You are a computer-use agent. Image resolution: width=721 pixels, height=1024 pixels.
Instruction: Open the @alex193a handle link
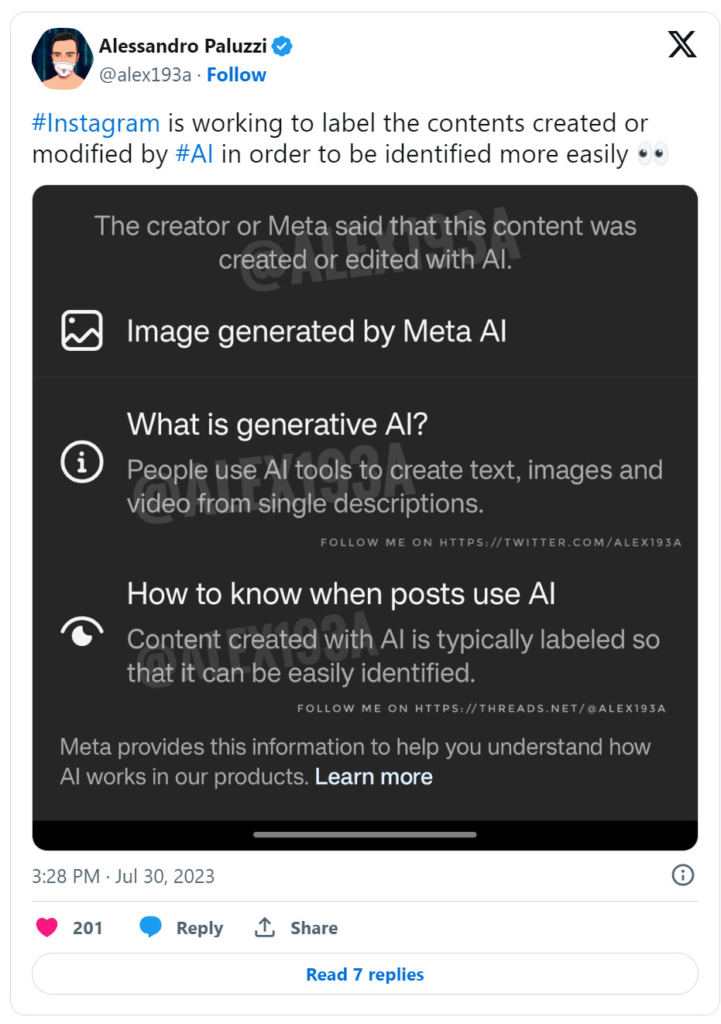tap(144, 75)
